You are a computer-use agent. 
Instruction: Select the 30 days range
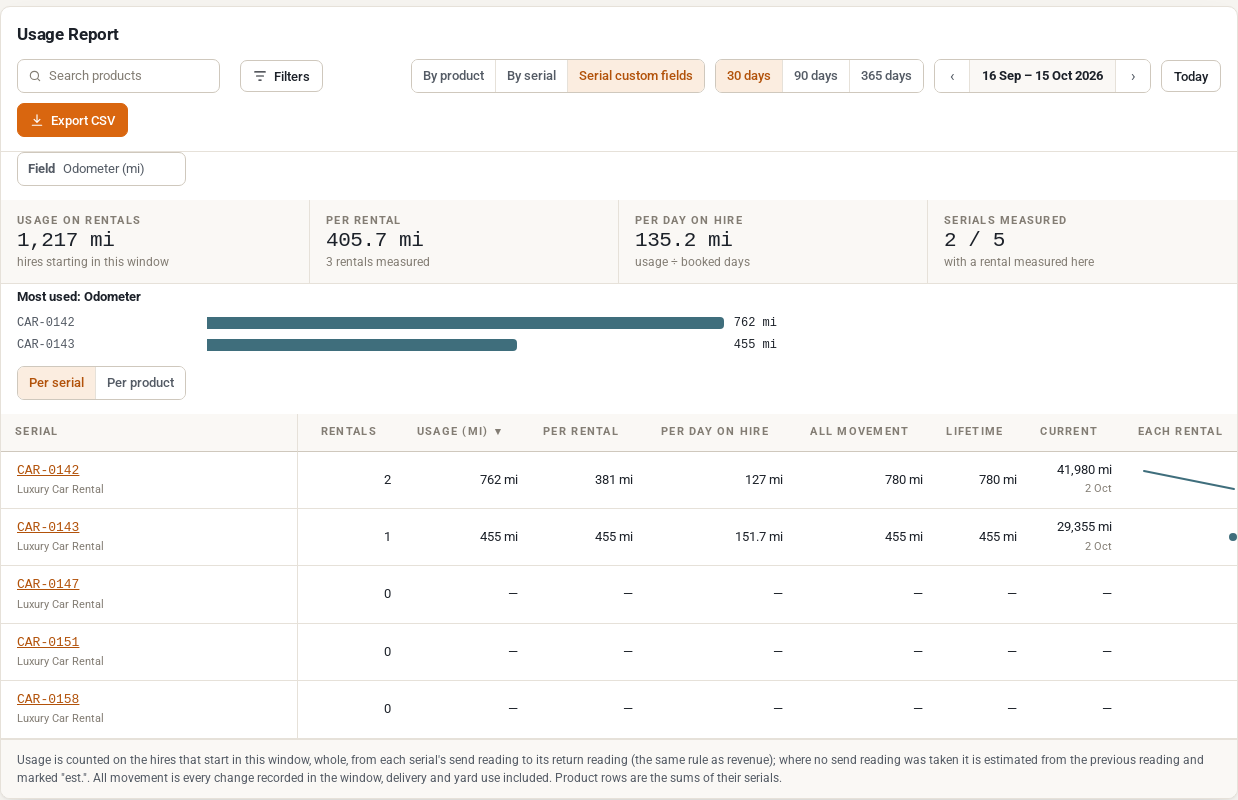pos(748,76)
